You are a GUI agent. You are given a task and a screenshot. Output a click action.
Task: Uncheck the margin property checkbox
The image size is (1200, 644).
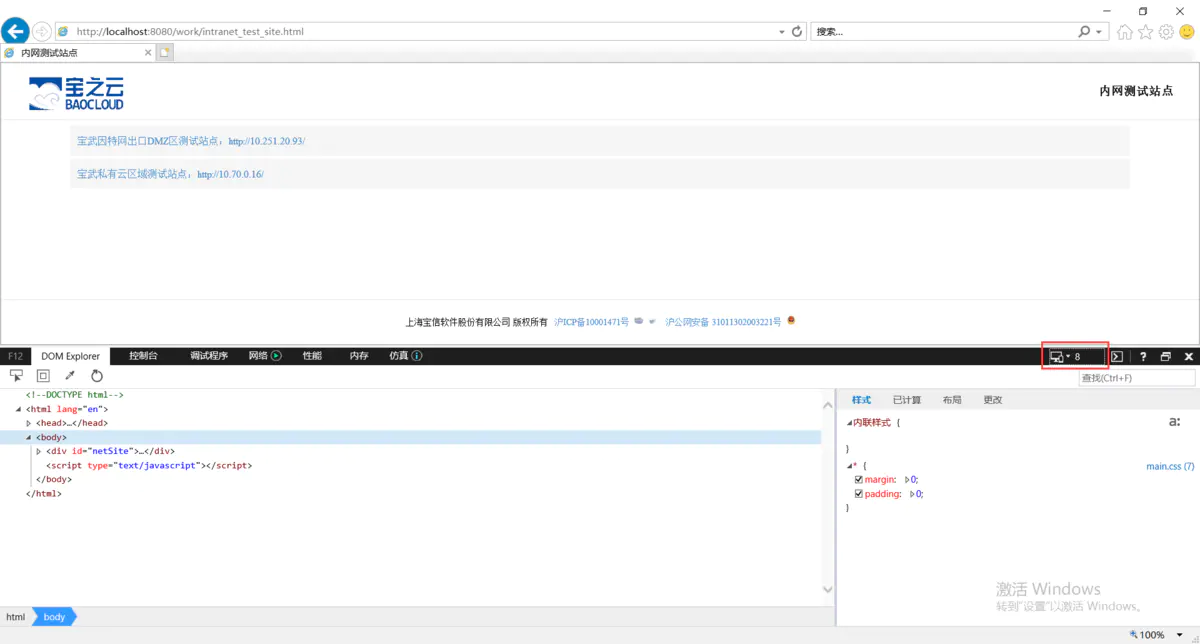(x=859, y=480)
